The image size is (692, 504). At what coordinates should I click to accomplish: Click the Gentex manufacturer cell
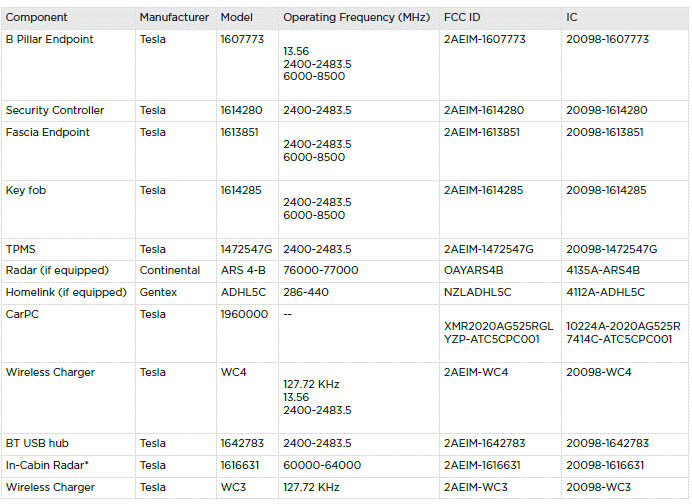158,293
